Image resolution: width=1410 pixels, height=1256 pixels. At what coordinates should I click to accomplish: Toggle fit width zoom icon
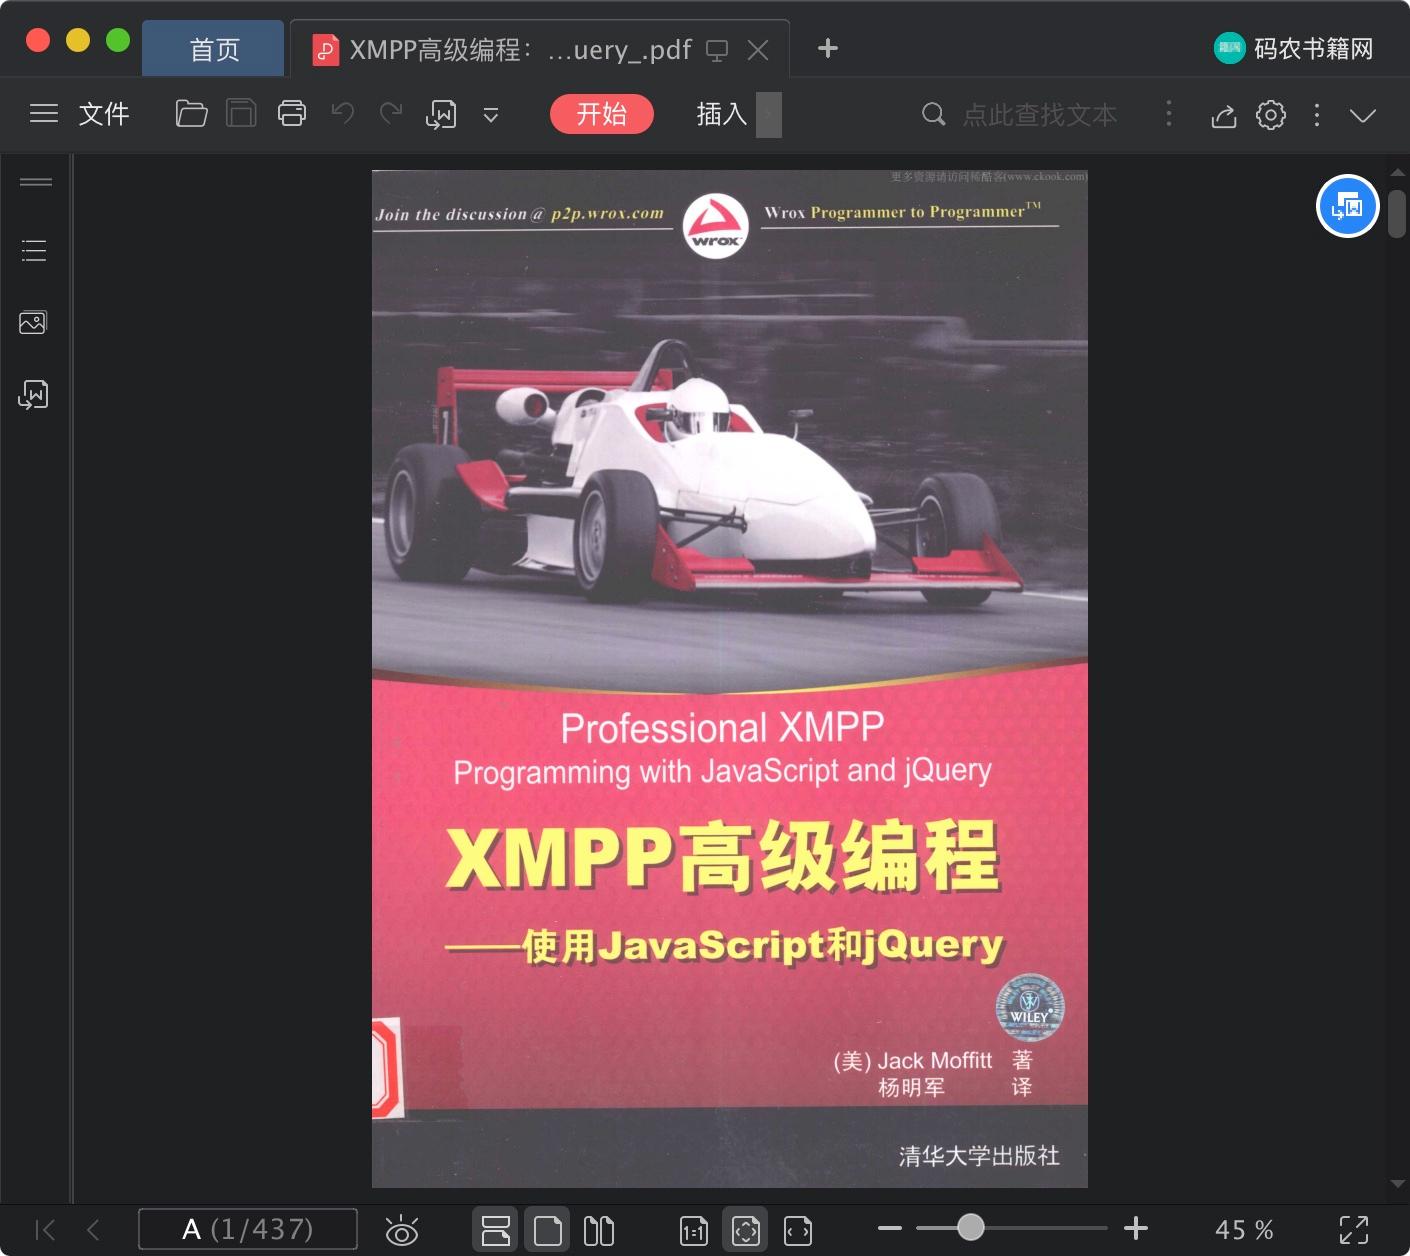tap(798, 1230)
